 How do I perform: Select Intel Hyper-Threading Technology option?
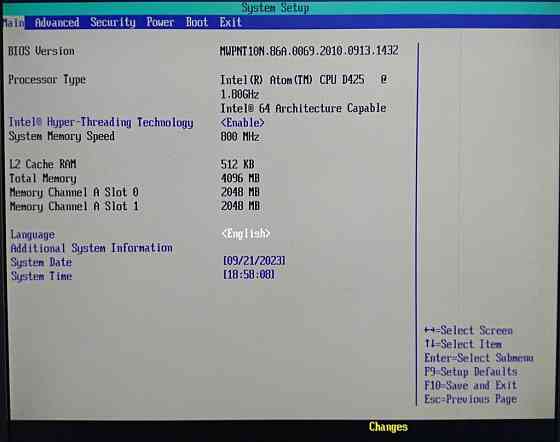tap(101, 122)
